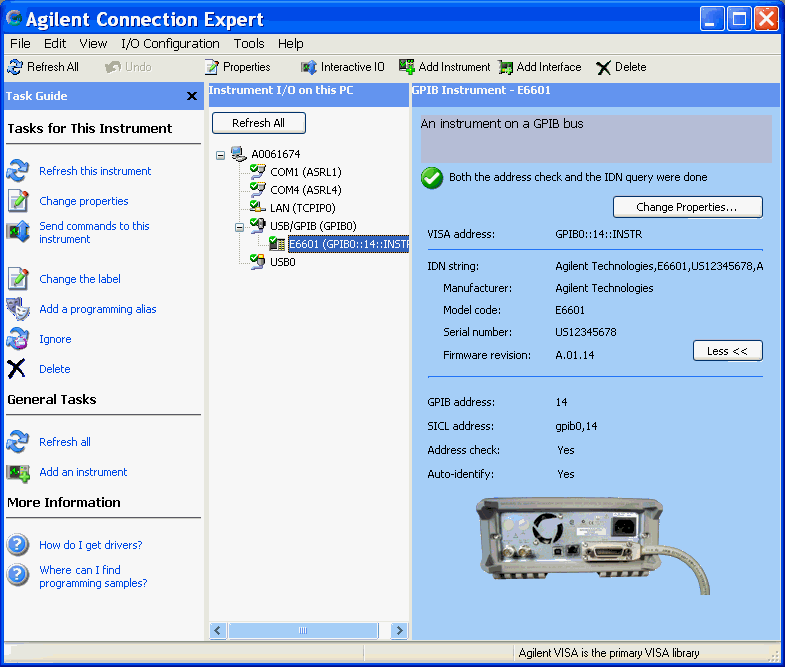The width and height of the screenshot is (785, 667).
Task: Open the I/O Configuration menu
Action: coord(170,44)
